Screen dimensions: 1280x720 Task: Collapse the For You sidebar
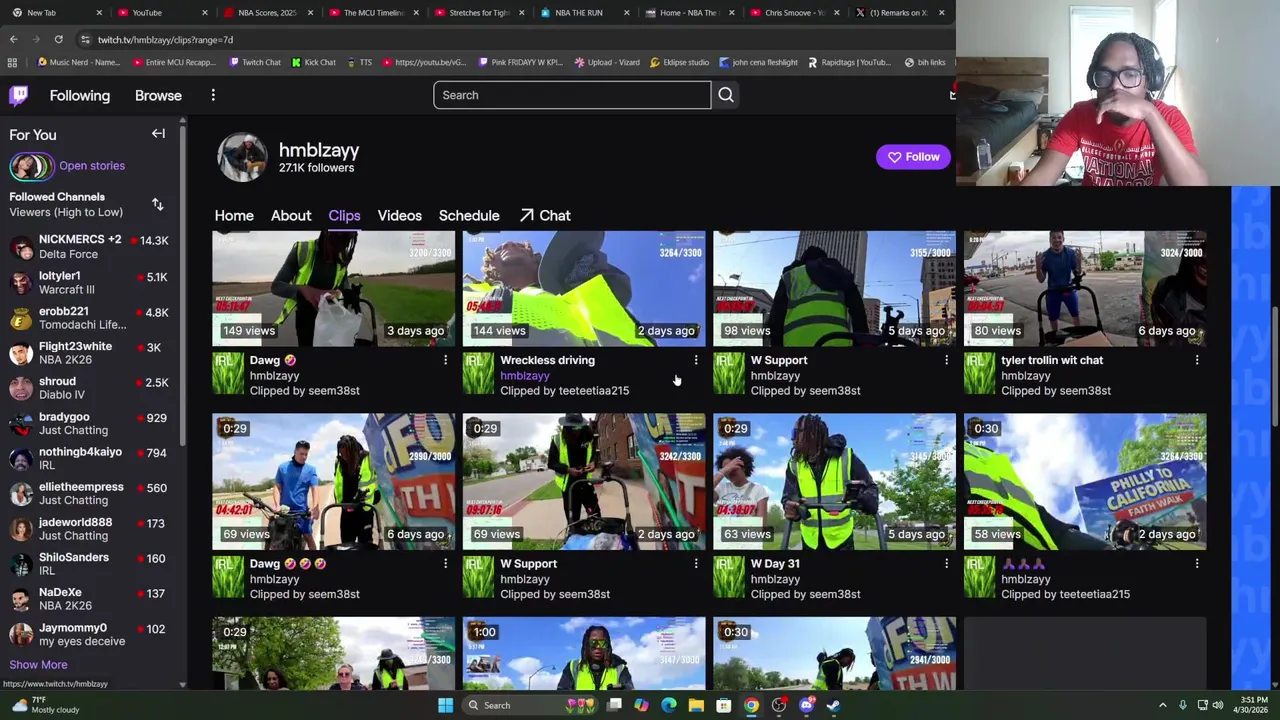pos(158,134)
